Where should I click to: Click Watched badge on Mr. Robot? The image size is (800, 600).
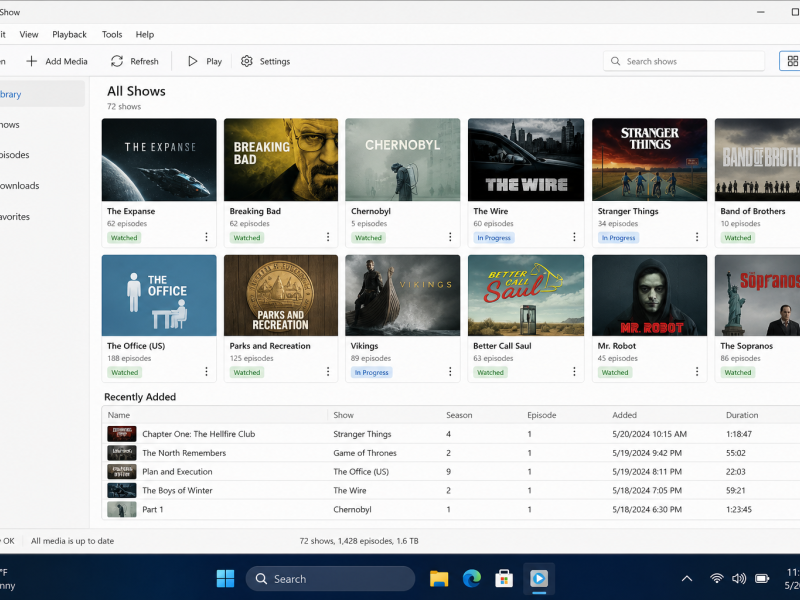click(x=615, y=372)
